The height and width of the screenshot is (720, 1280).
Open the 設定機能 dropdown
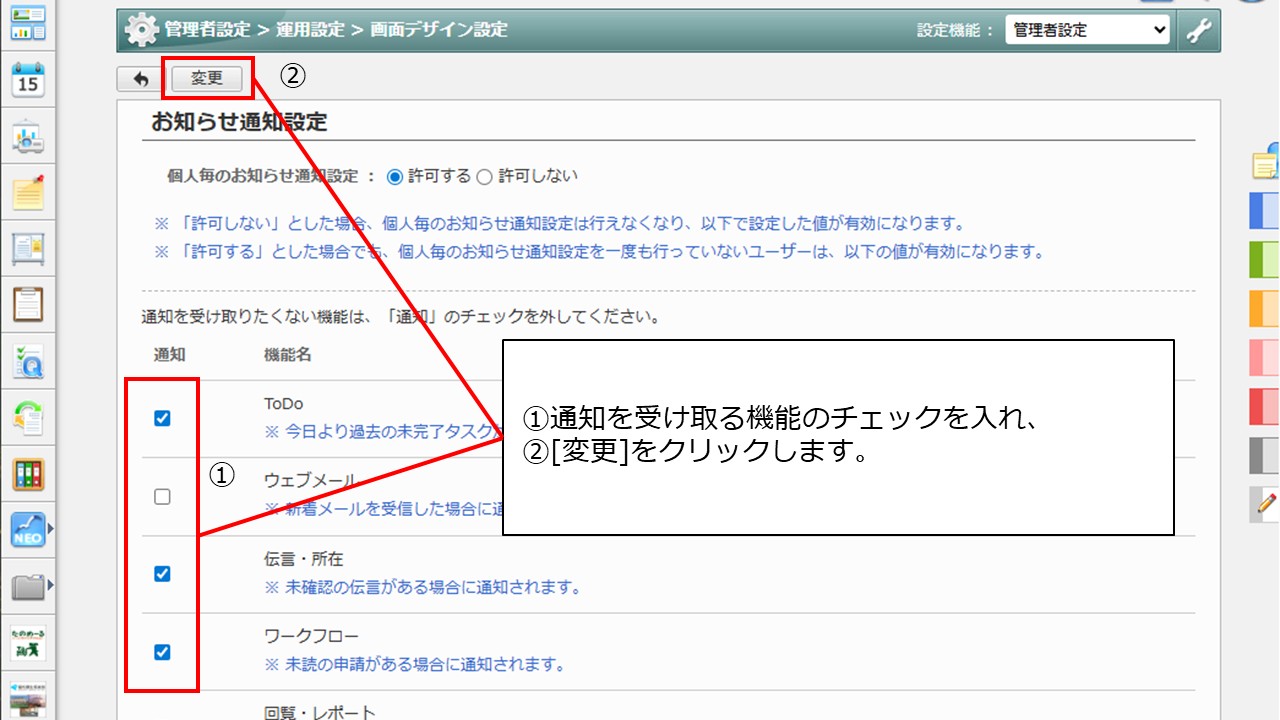click(1087, 30)
